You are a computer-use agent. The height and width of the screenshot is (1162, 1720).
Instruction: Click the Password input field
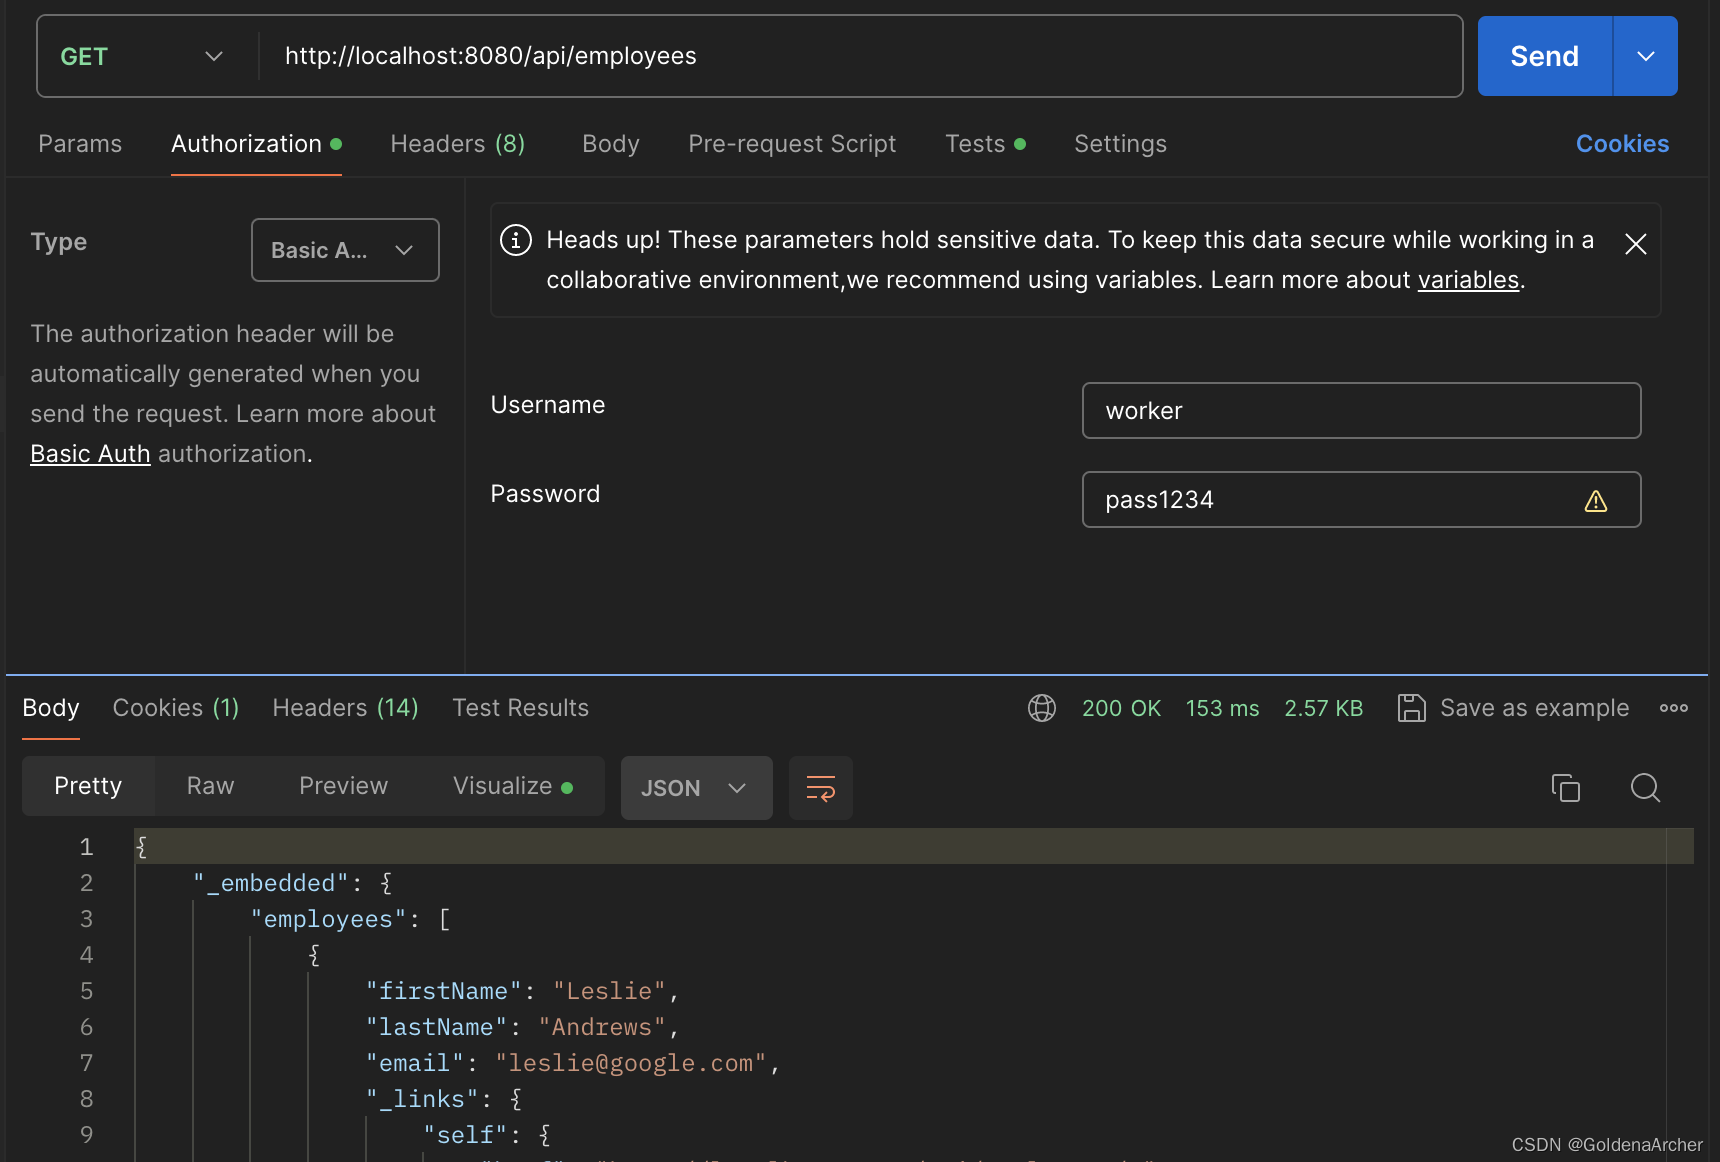(x=1361, y=500)
